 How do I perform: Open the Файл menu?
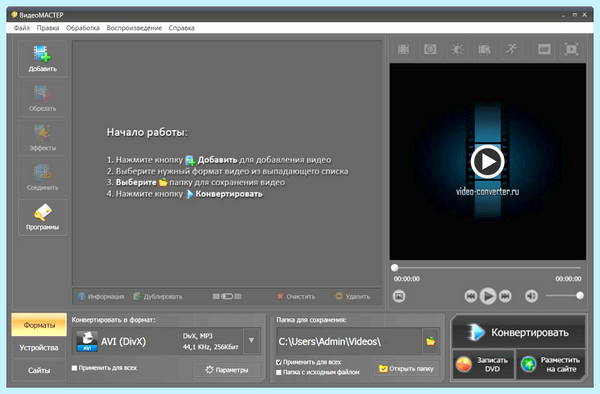click(x=22, y=28)
